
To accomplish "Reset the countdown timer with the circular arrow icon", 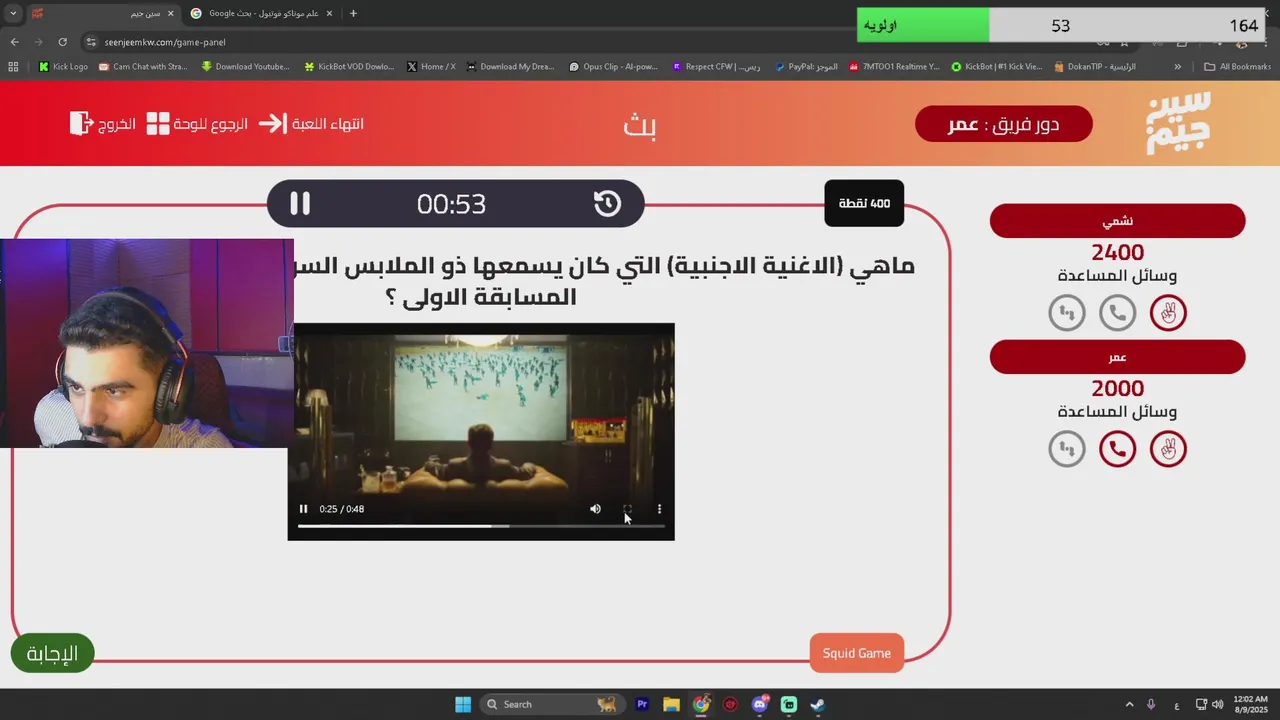I will 607,204.
